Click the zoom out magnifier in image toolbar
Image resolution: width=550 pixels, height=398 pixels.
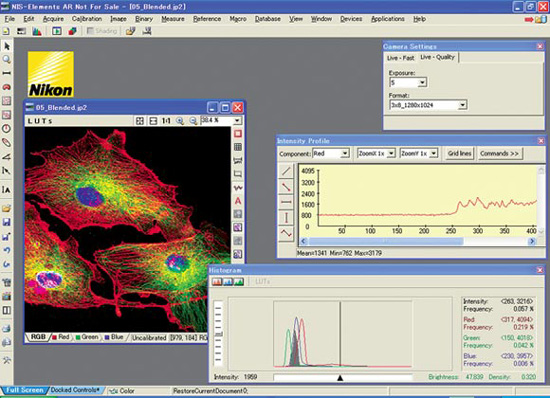(193, 121)
